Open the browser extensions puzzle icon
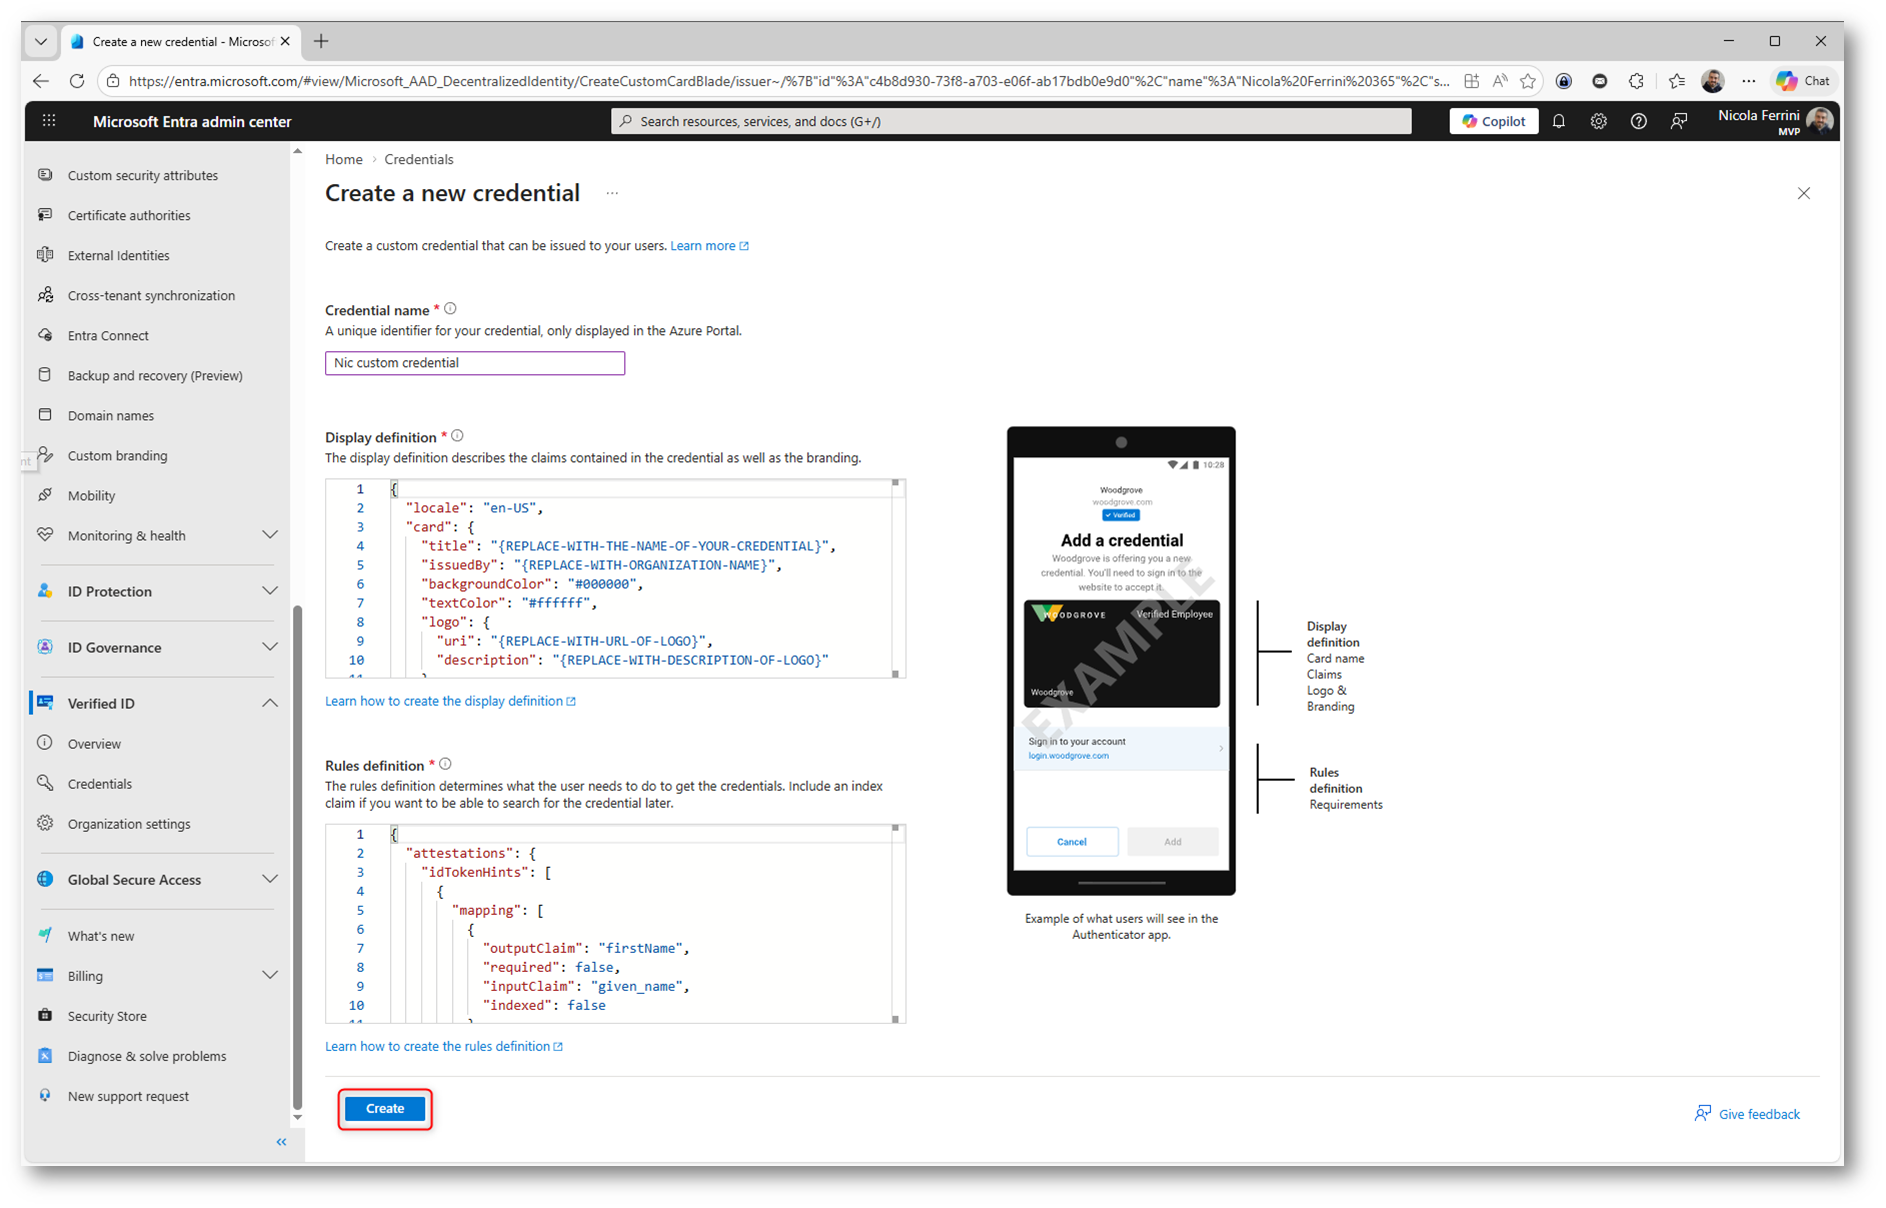Viewport: 1886px width, 1208px height. tap(1636, 81)
